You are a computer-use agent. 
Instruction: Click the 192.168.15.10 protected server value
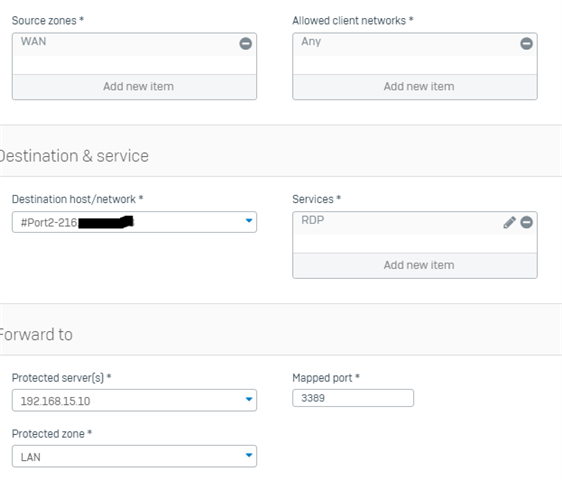point(55,401)
